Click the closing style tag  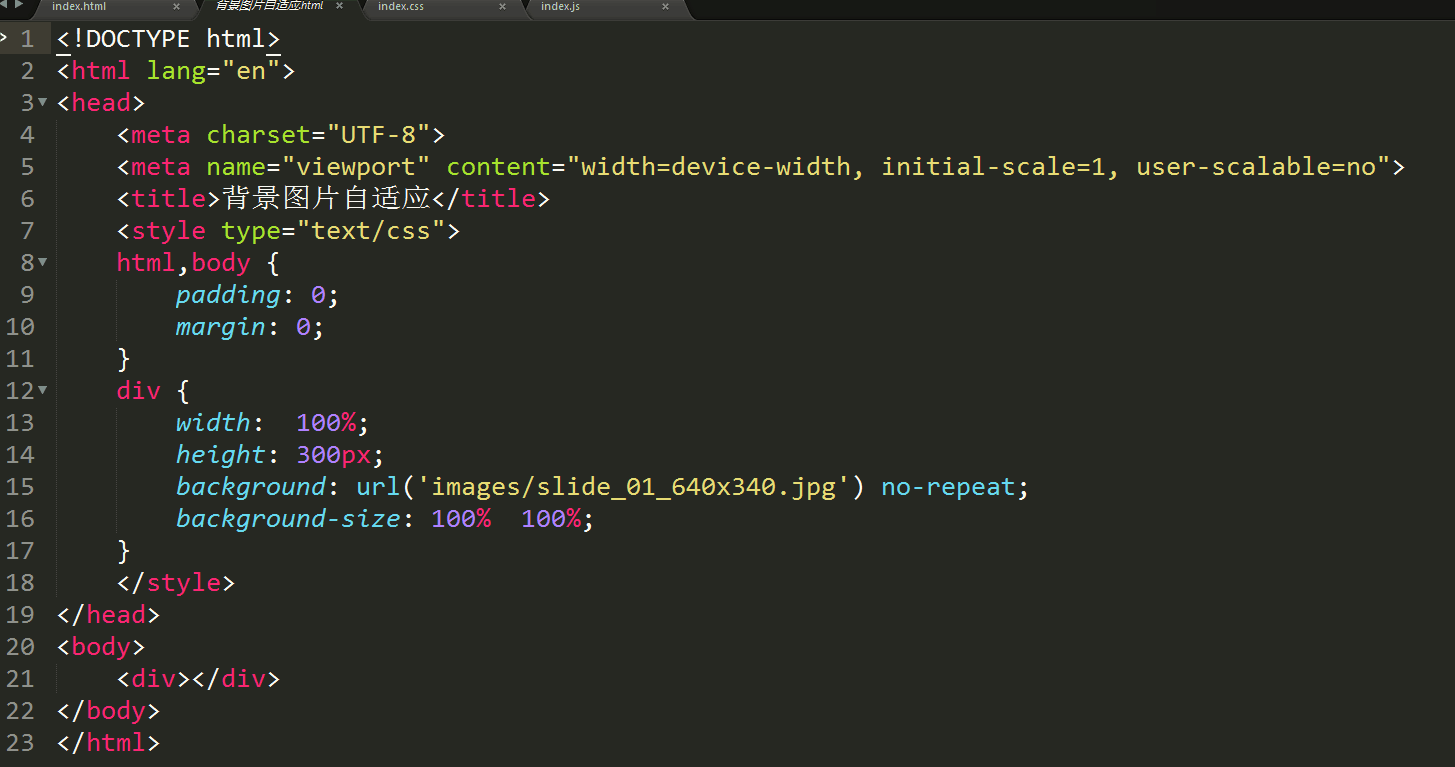tap(176, 583)
